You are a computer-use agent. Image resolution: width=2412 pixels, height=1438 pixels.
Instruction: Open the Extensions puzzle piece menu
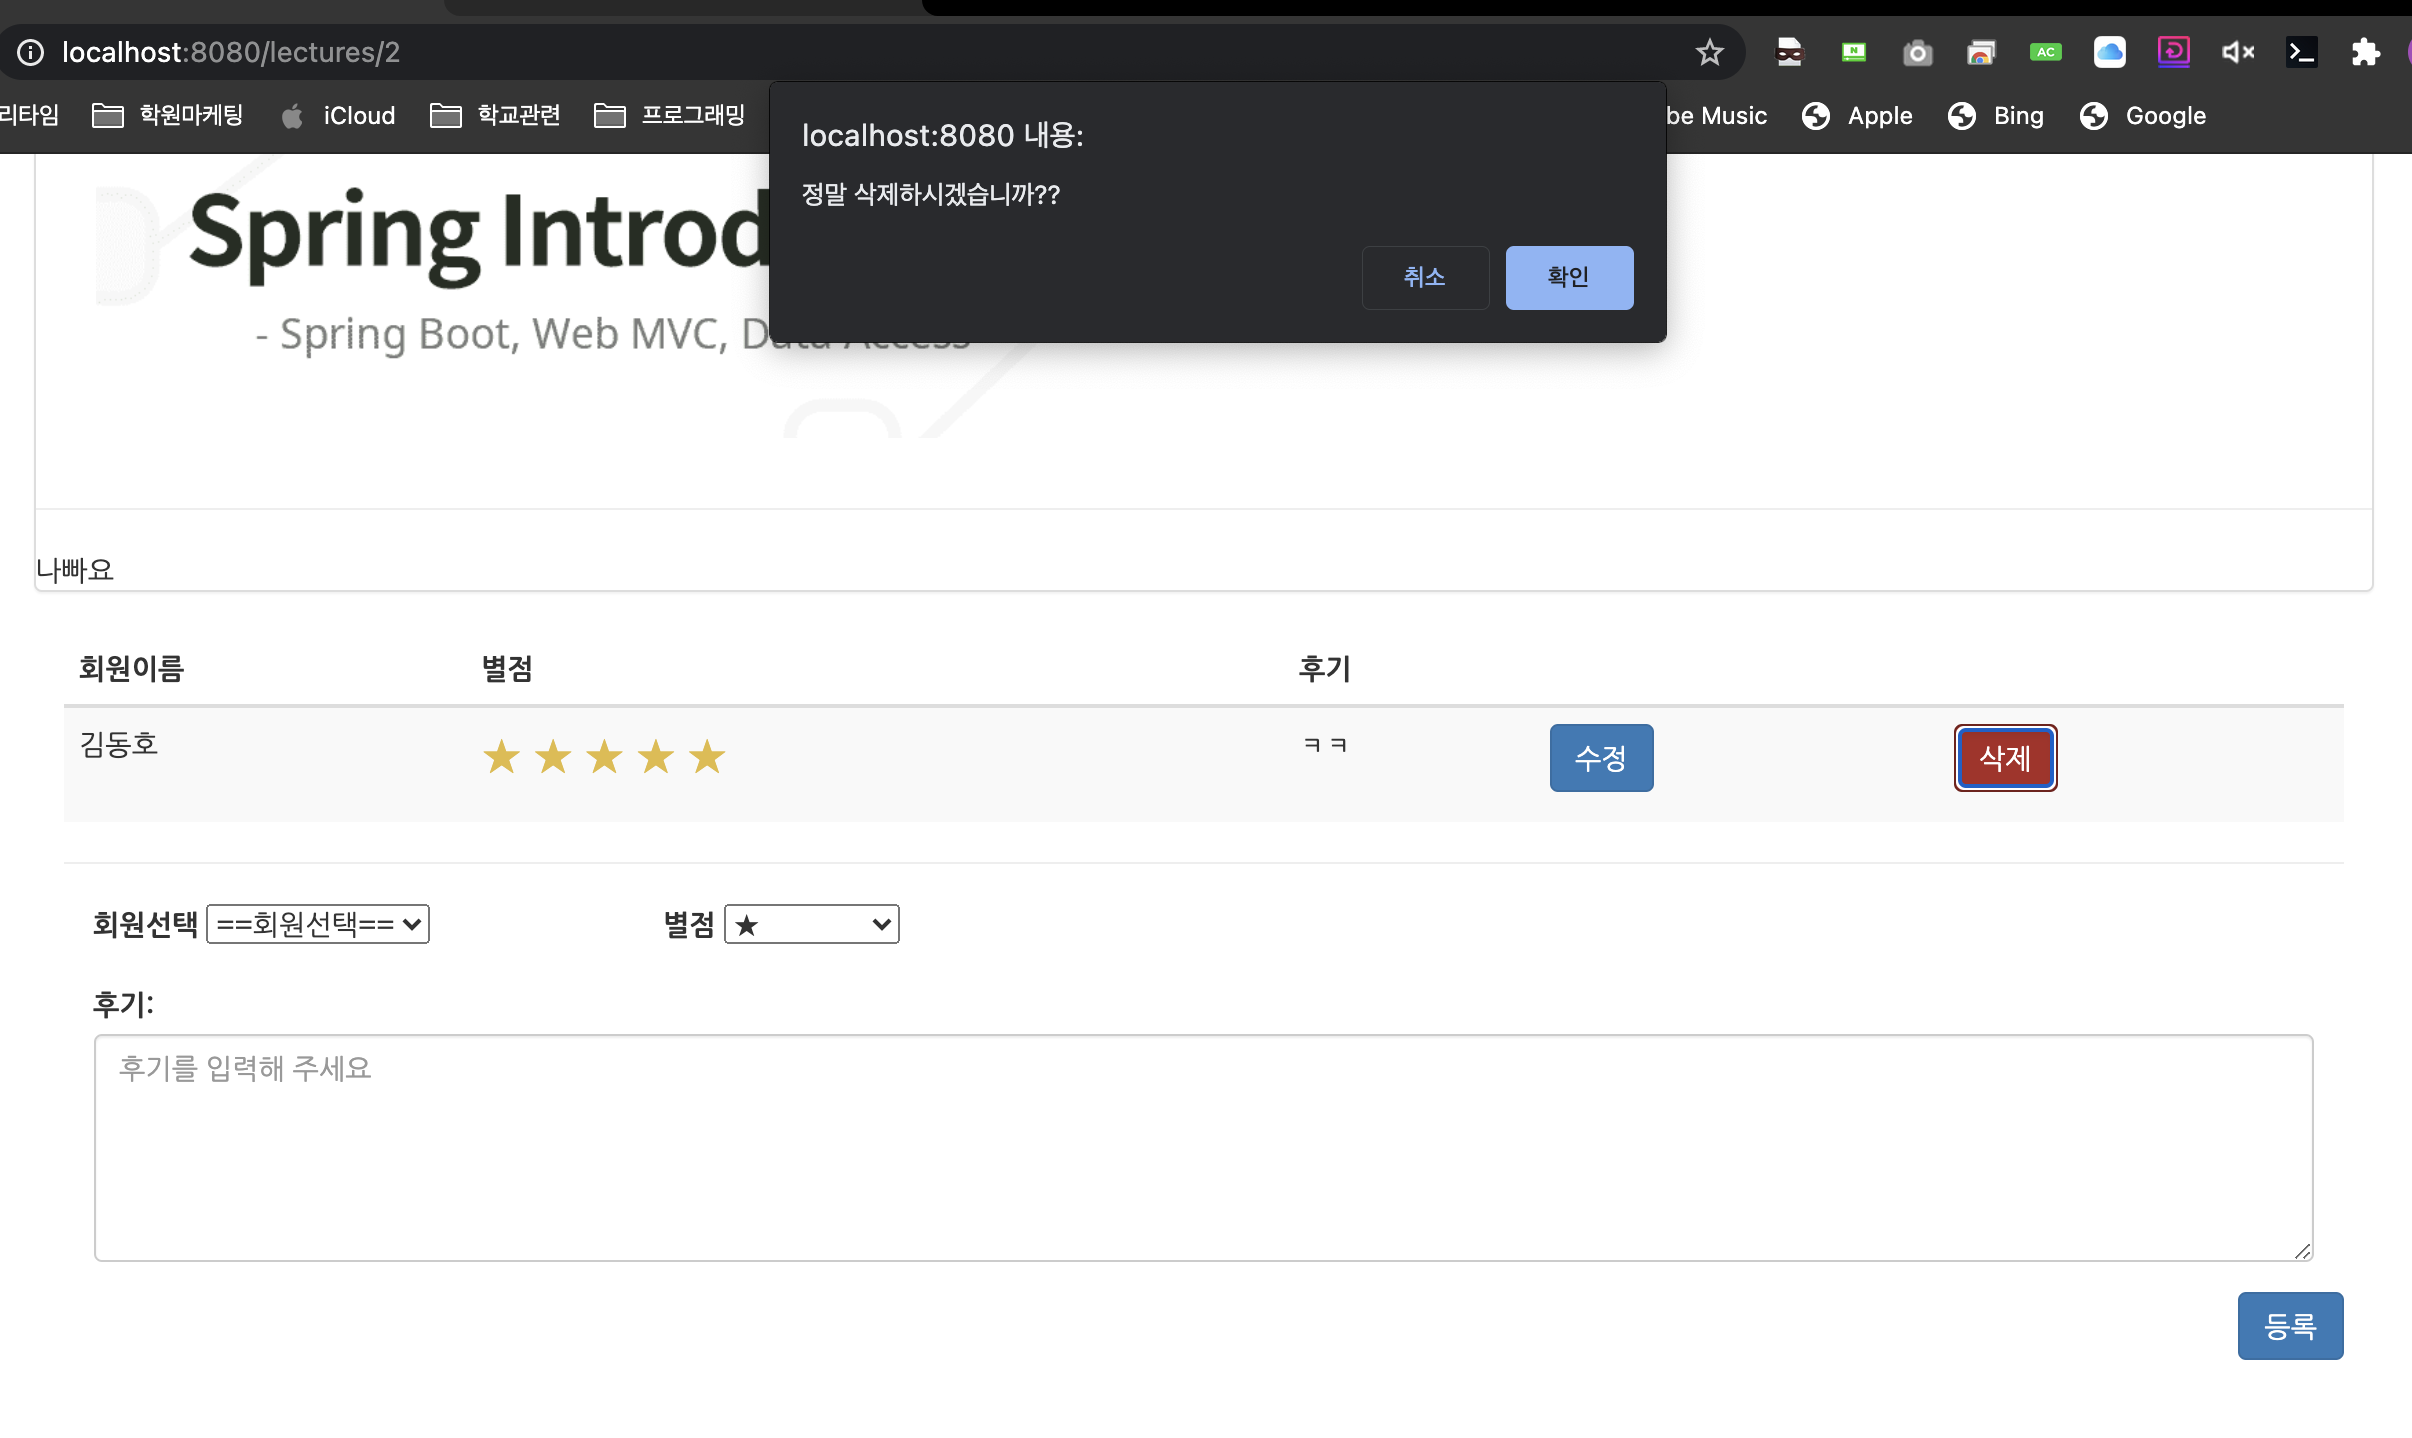point(2365,52)
